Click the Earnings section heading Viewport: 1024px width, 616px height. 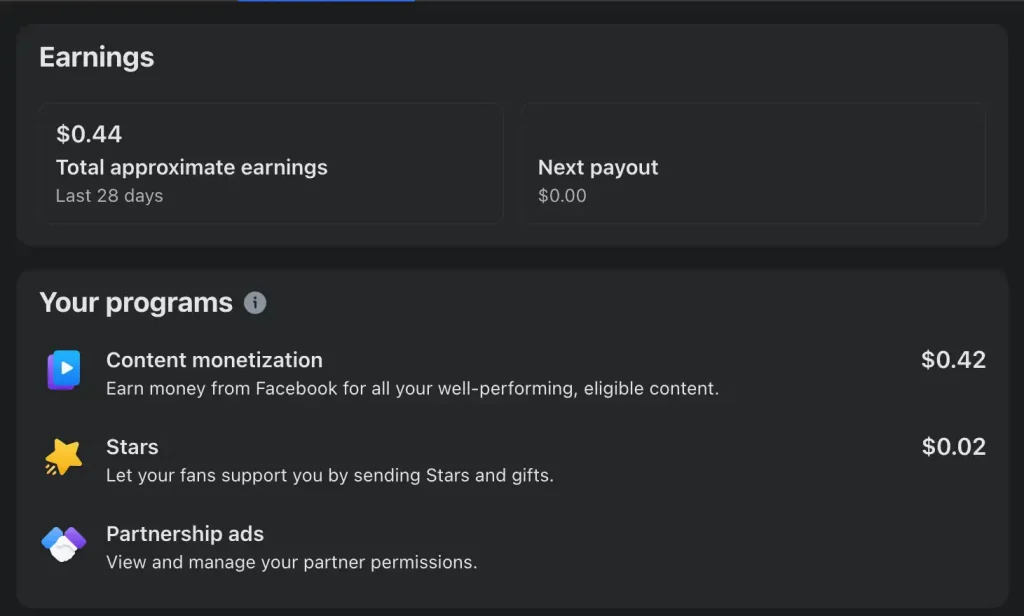(96, 57)
